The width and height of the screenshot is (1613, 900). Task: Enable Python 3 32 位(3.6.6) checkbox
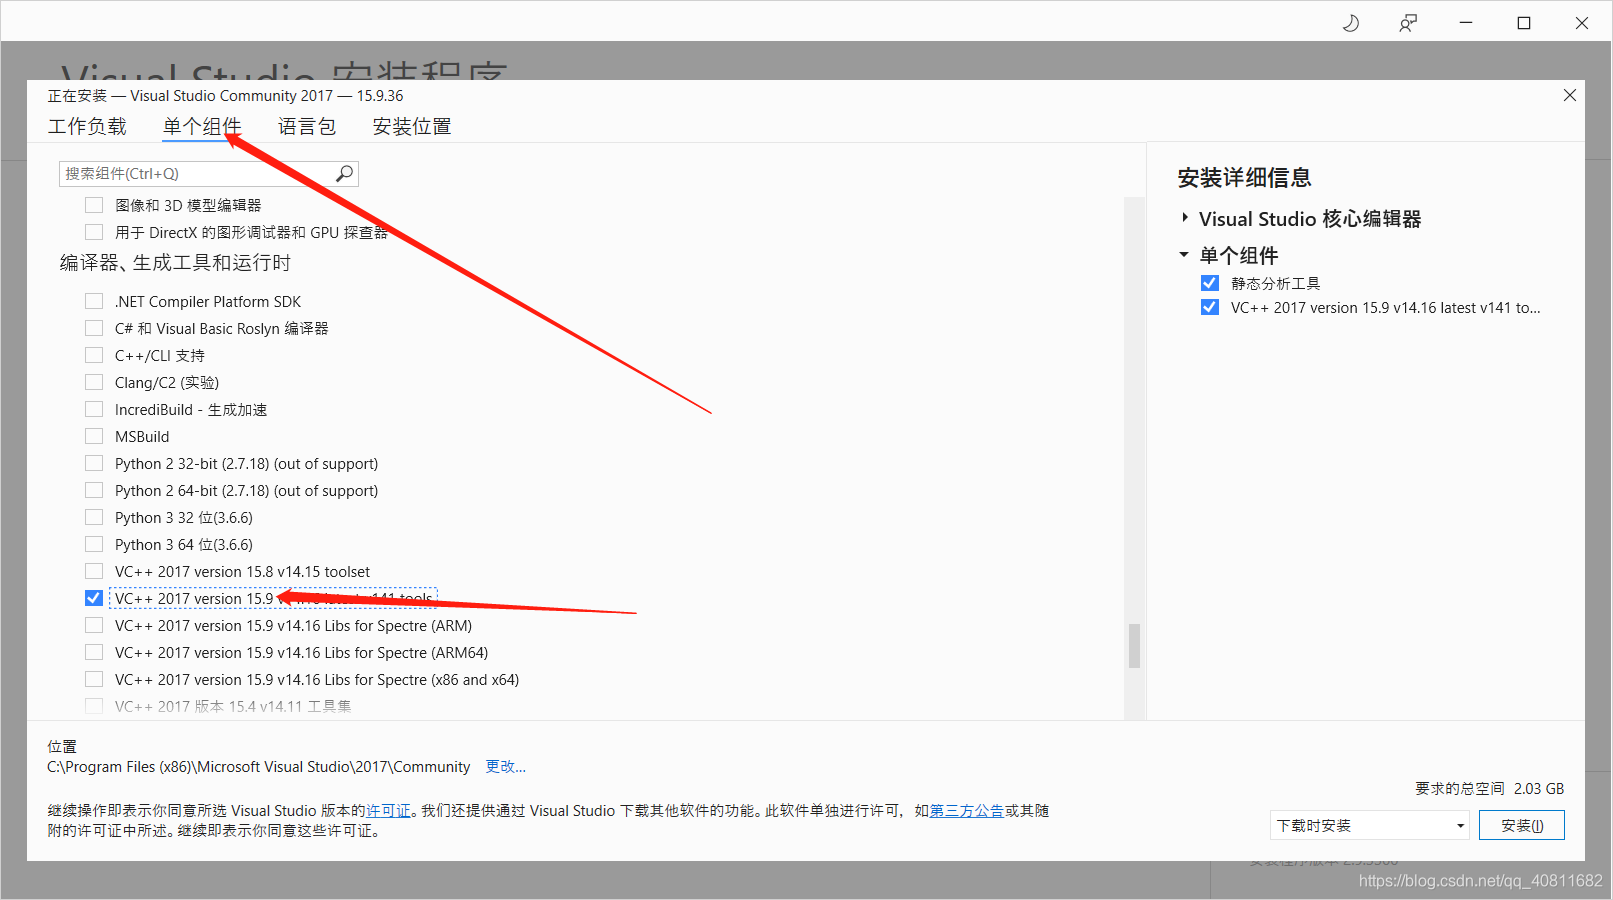tap(94, 517)
